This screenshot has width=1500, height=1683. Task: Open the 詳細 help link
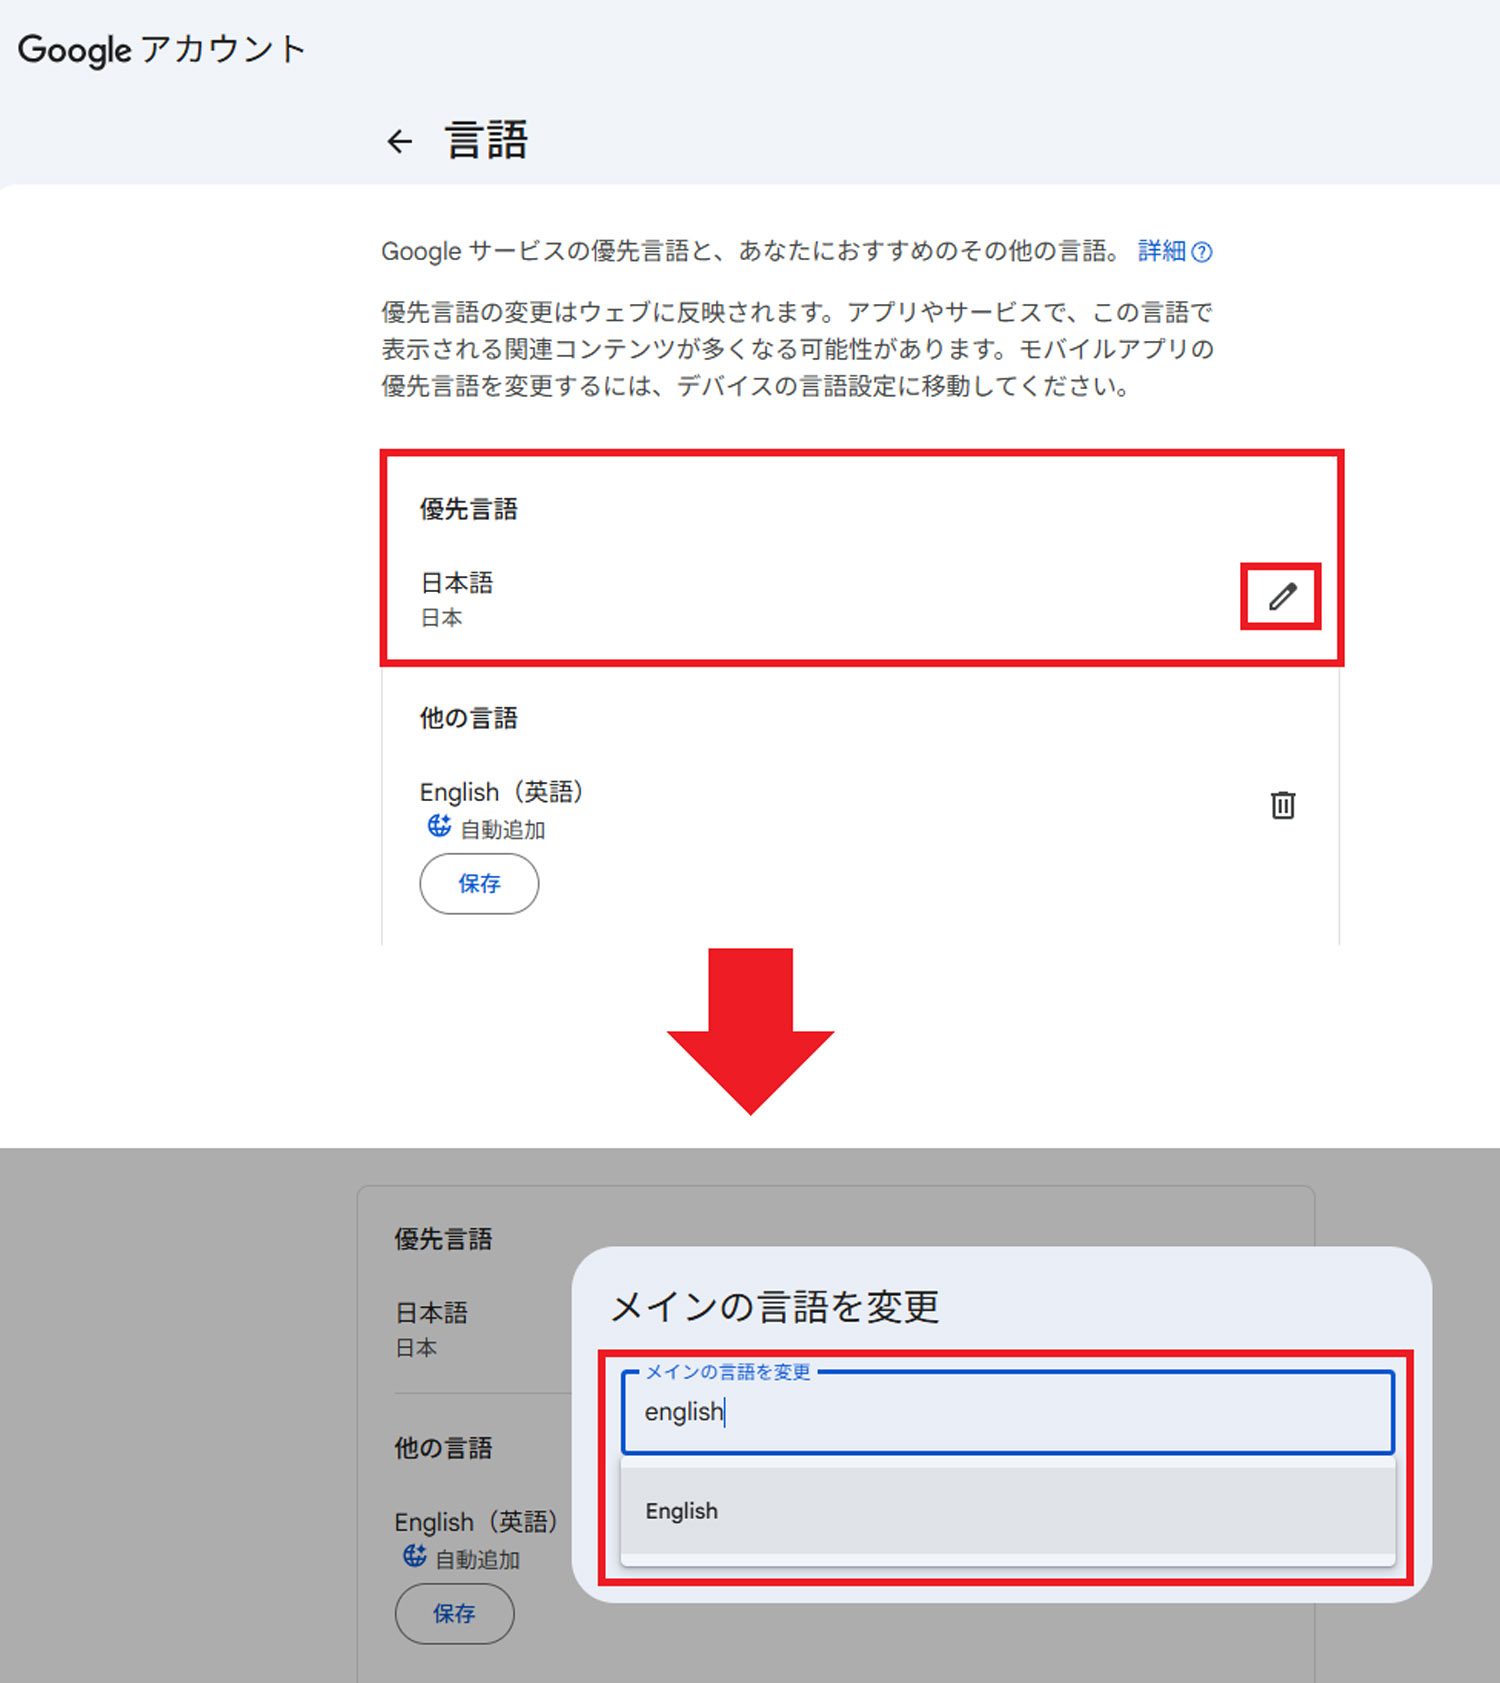point(1175,251)
